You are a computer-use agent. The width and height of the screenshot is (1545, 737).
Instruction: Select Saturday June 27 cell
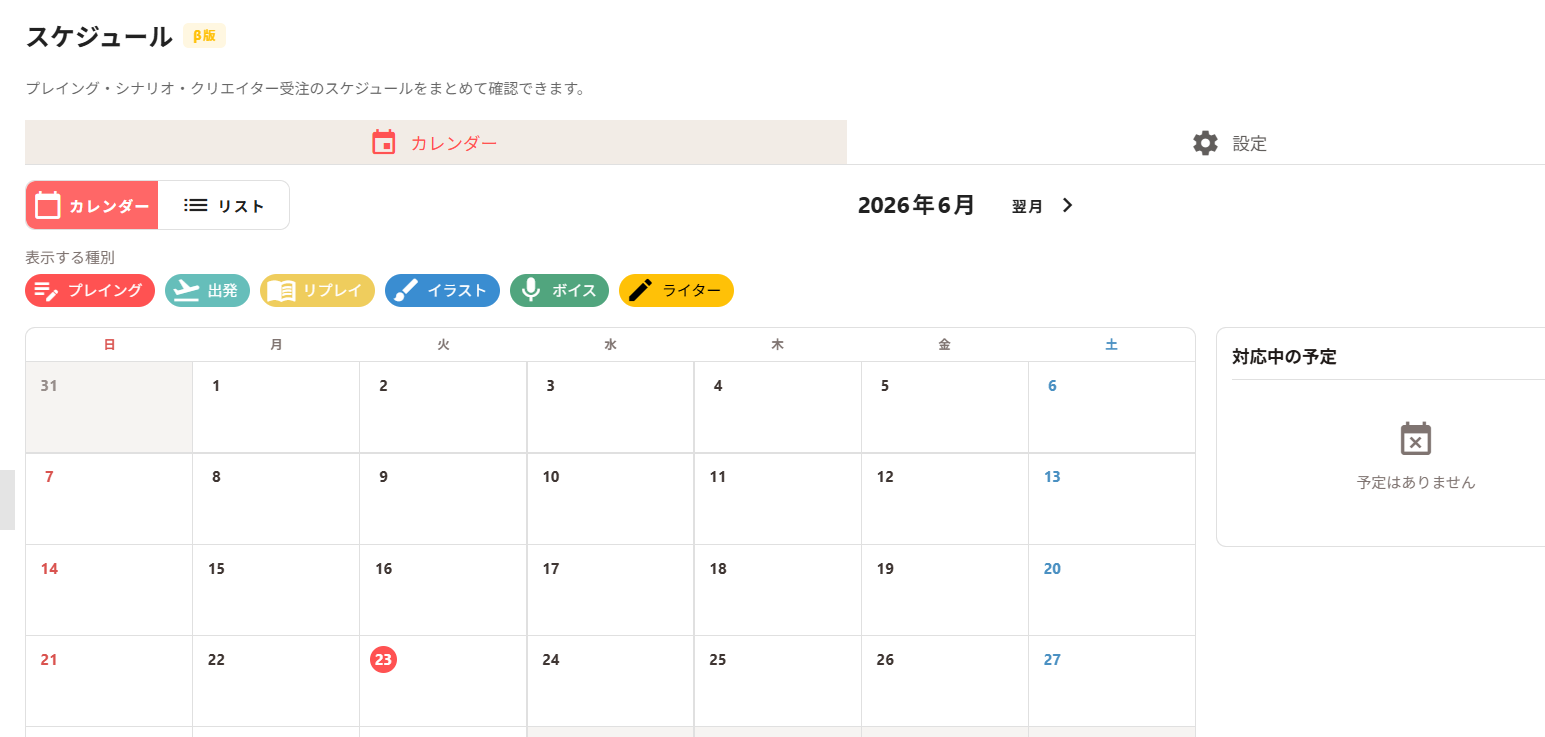[1112, 681]
